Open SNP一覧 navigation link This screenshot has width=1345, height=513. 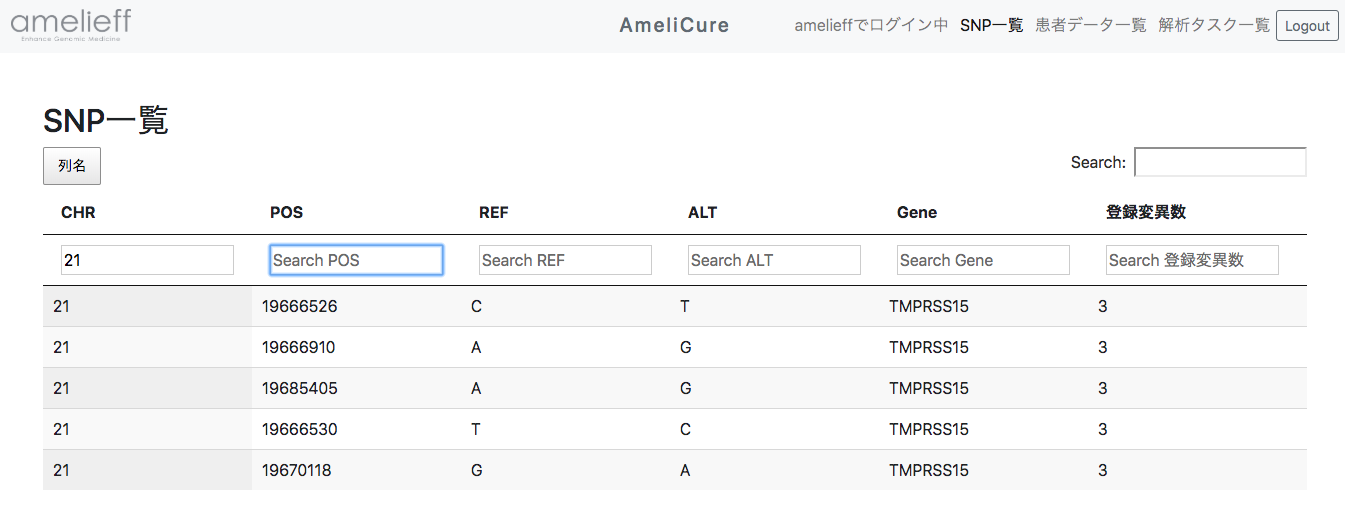pos(991,25)
